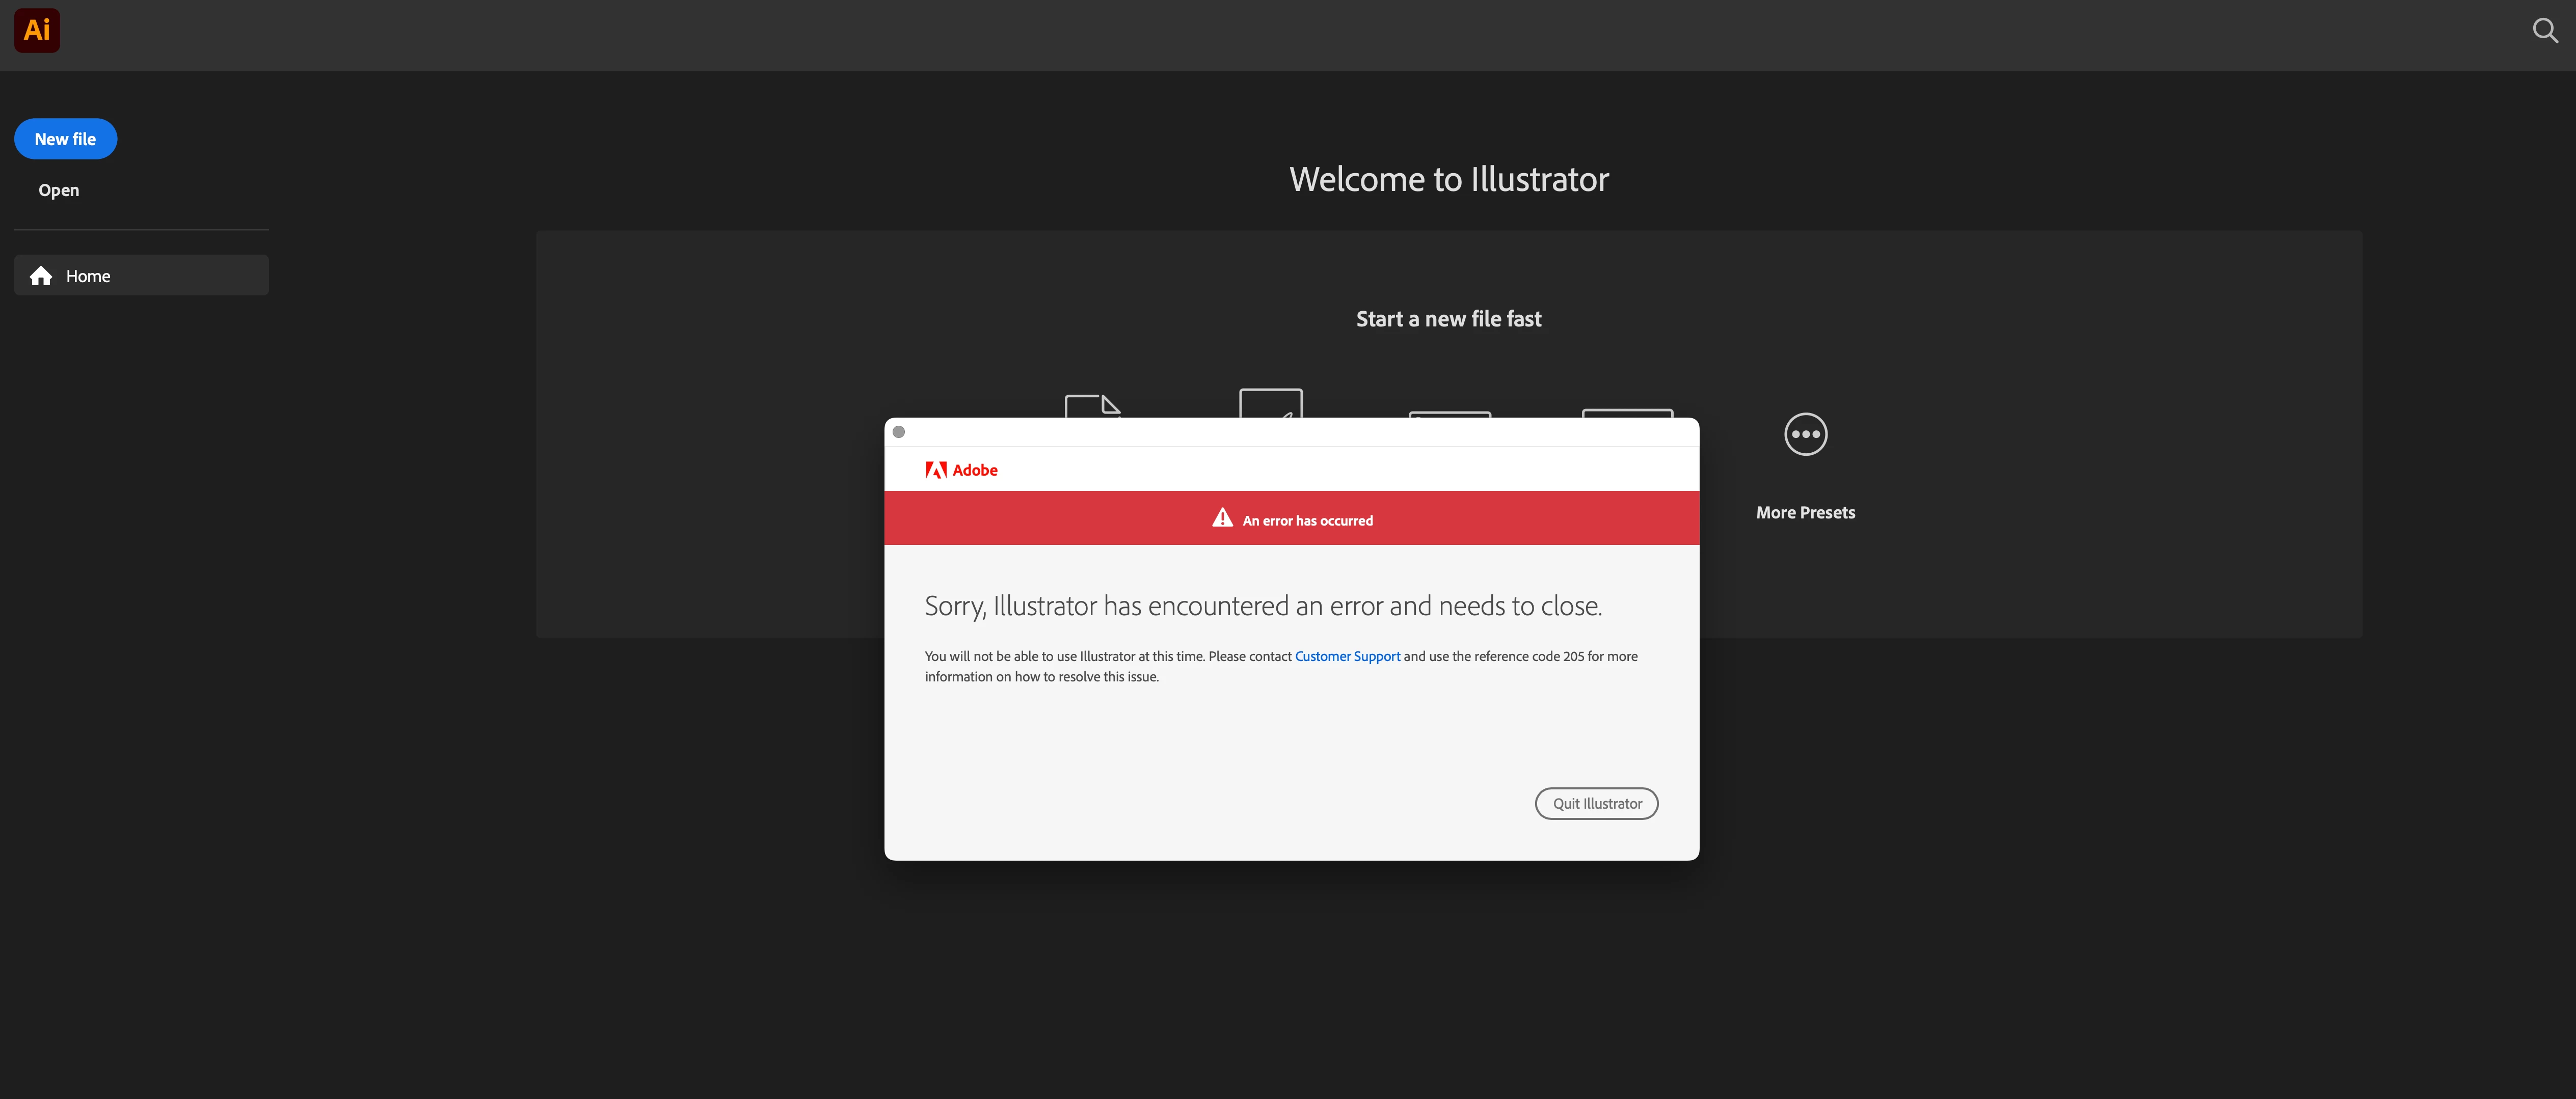Click the house icon beside Home
Image resolution: width=2576 pixels, height=1099 pixels.
(x=41, y=276)
